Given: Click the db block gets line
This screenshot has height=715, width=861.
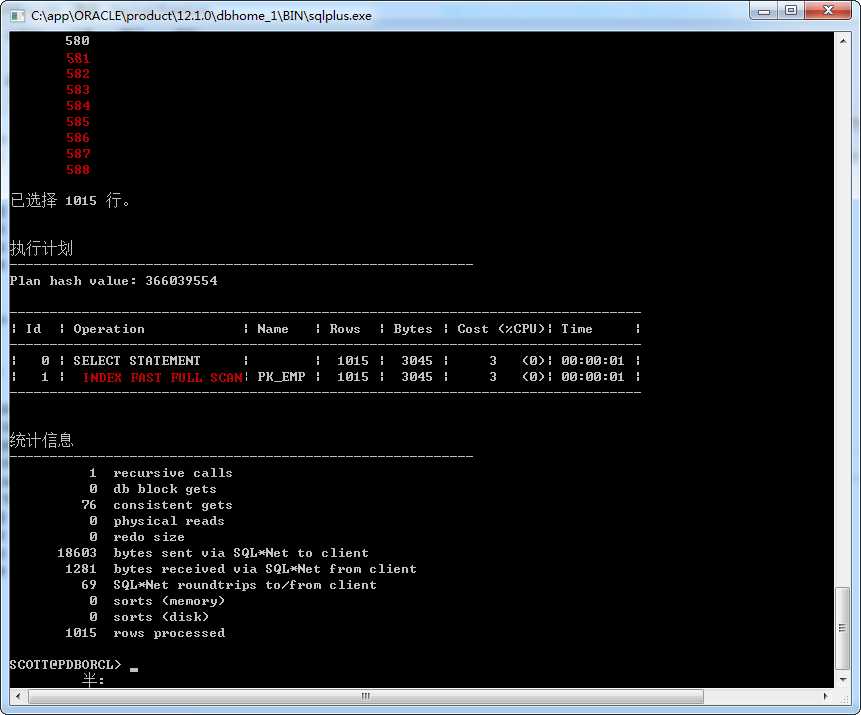Looking at the screenshot, I should (153, 489).
